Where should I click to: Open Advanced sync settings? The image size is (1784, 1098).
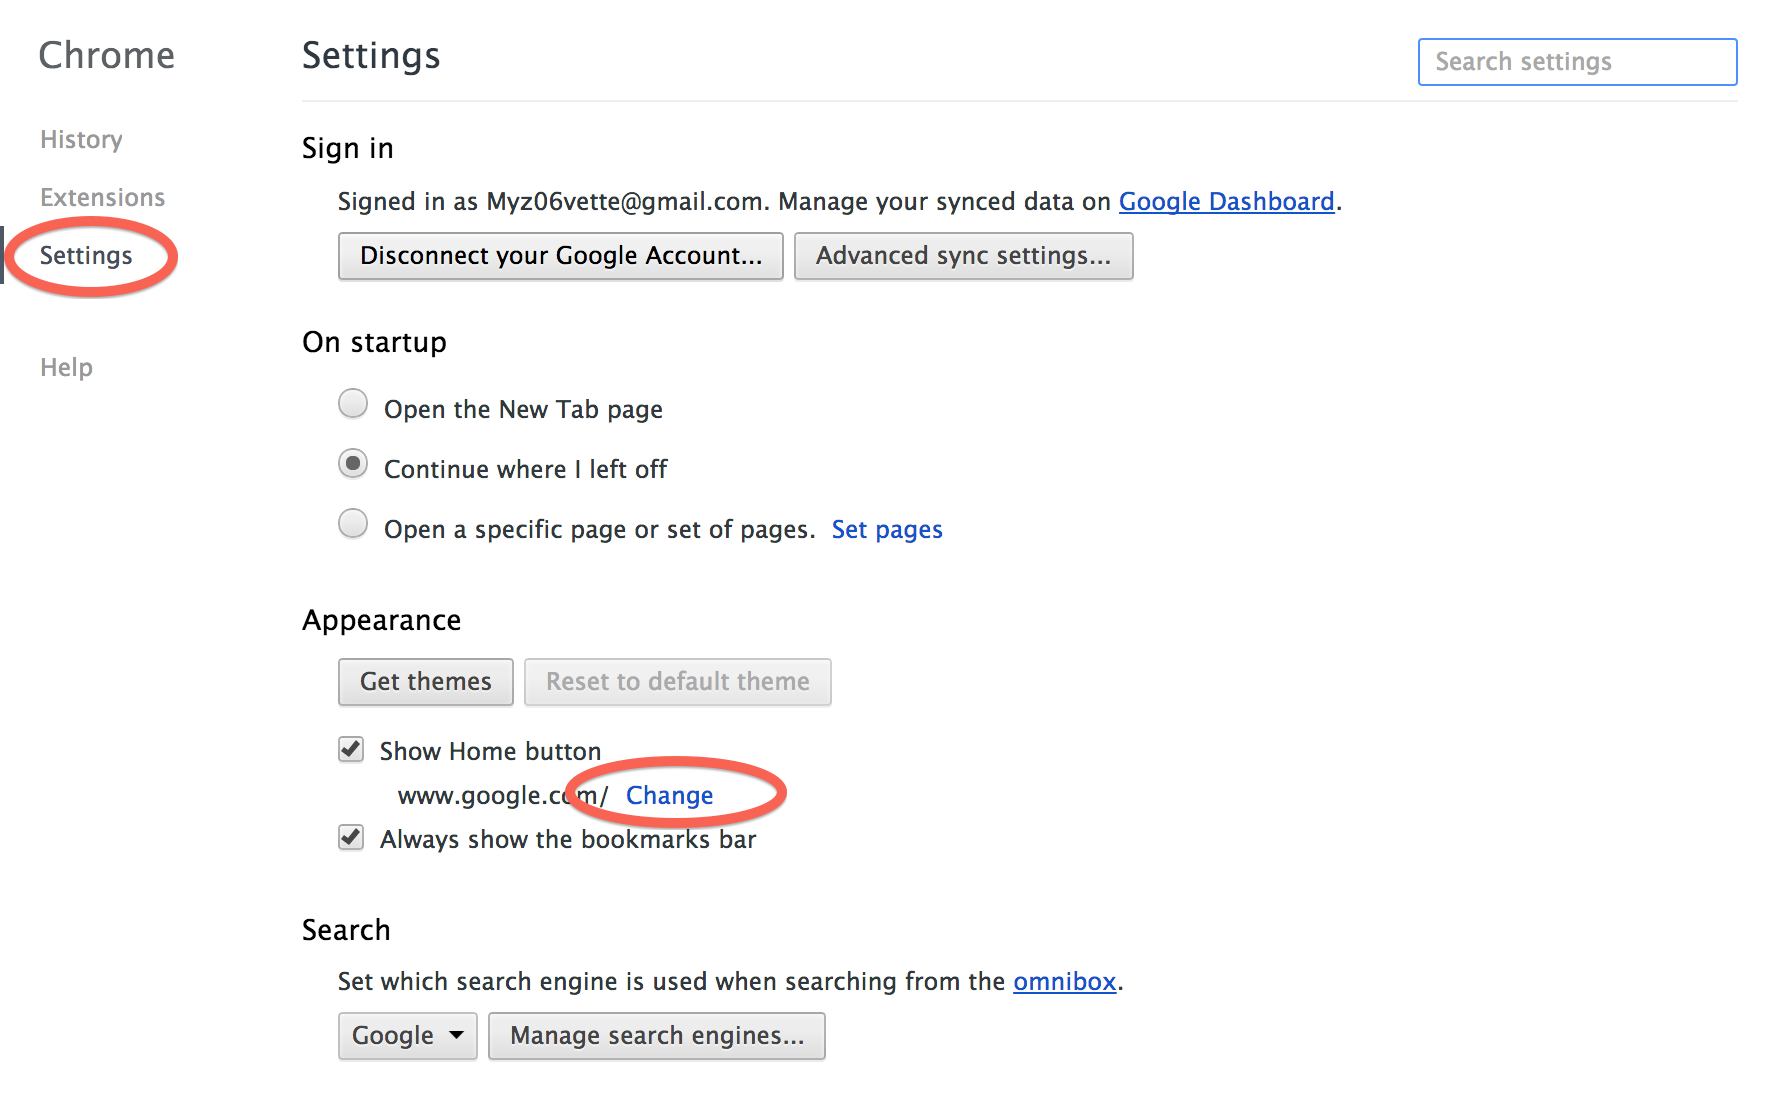963,256
